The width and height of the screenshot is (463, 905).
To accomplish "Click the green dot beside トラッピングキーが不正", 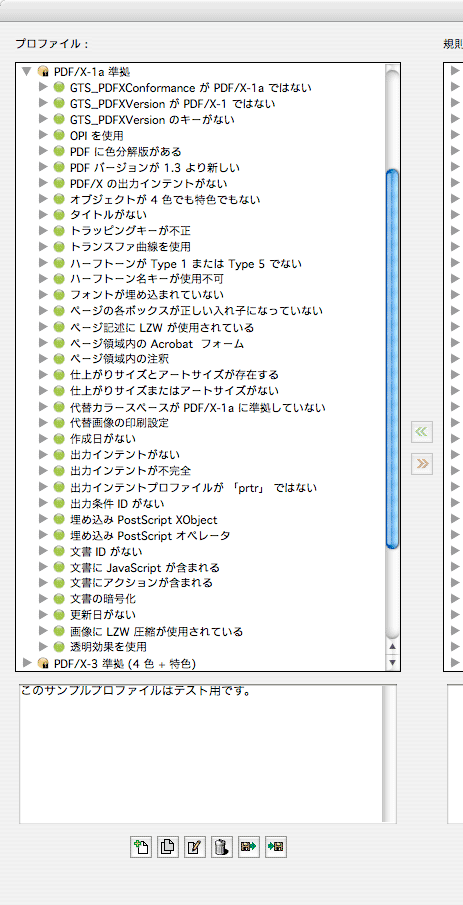I will [58, 231].
